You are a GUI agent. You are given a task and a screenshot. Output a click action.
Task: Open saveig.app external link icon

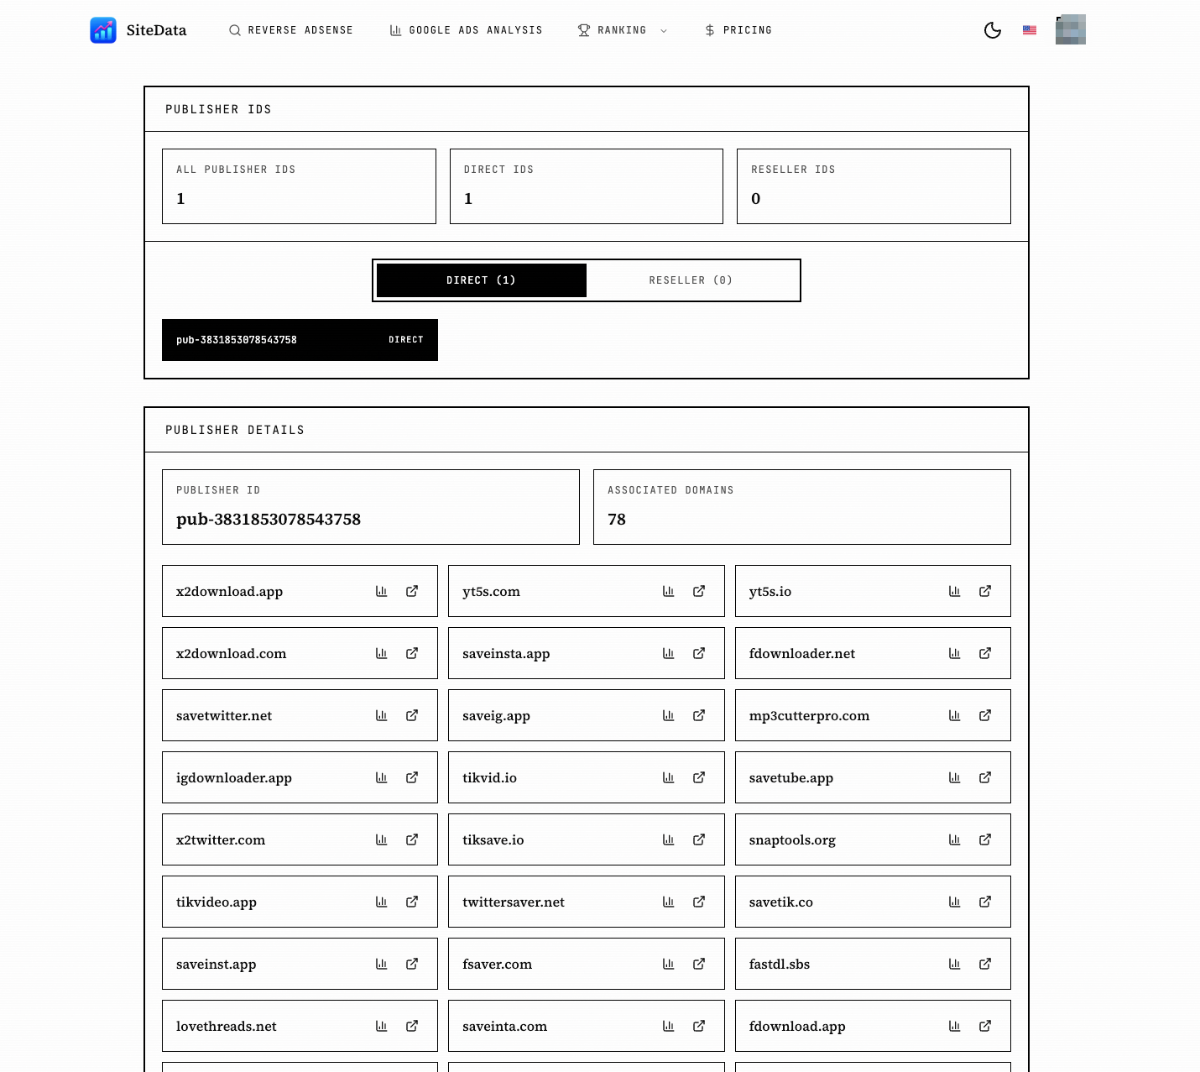point(699,715)
